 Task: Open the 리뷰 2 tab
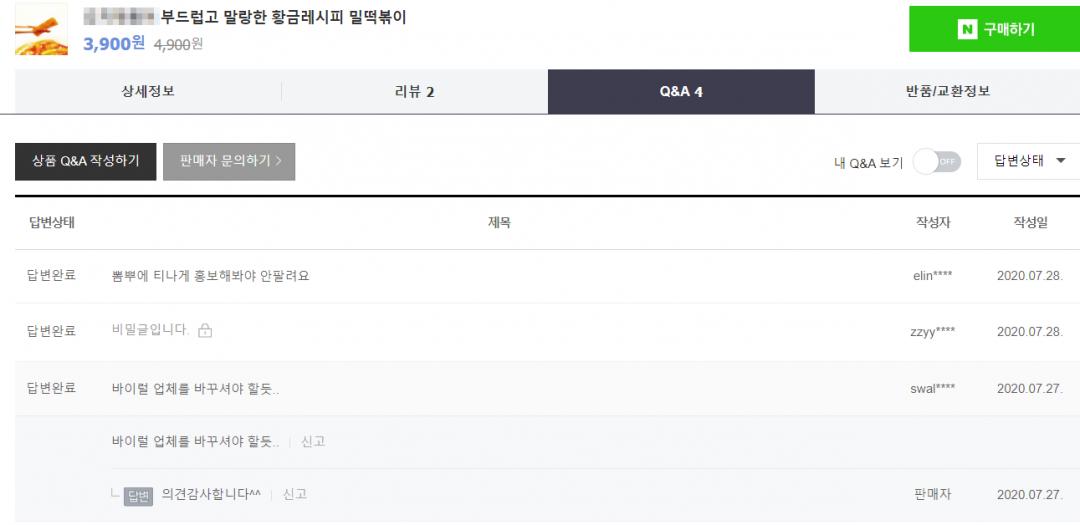(415, 92)
